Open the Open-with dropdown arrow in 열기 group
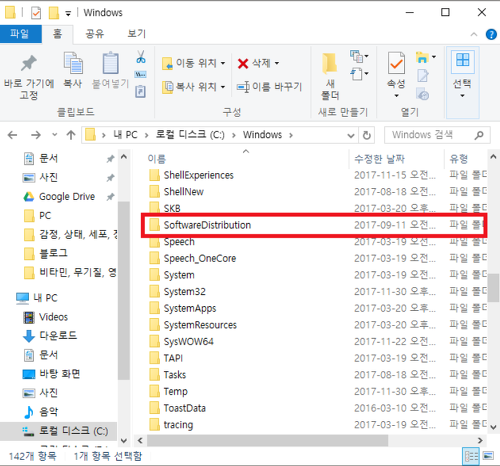 434,57
